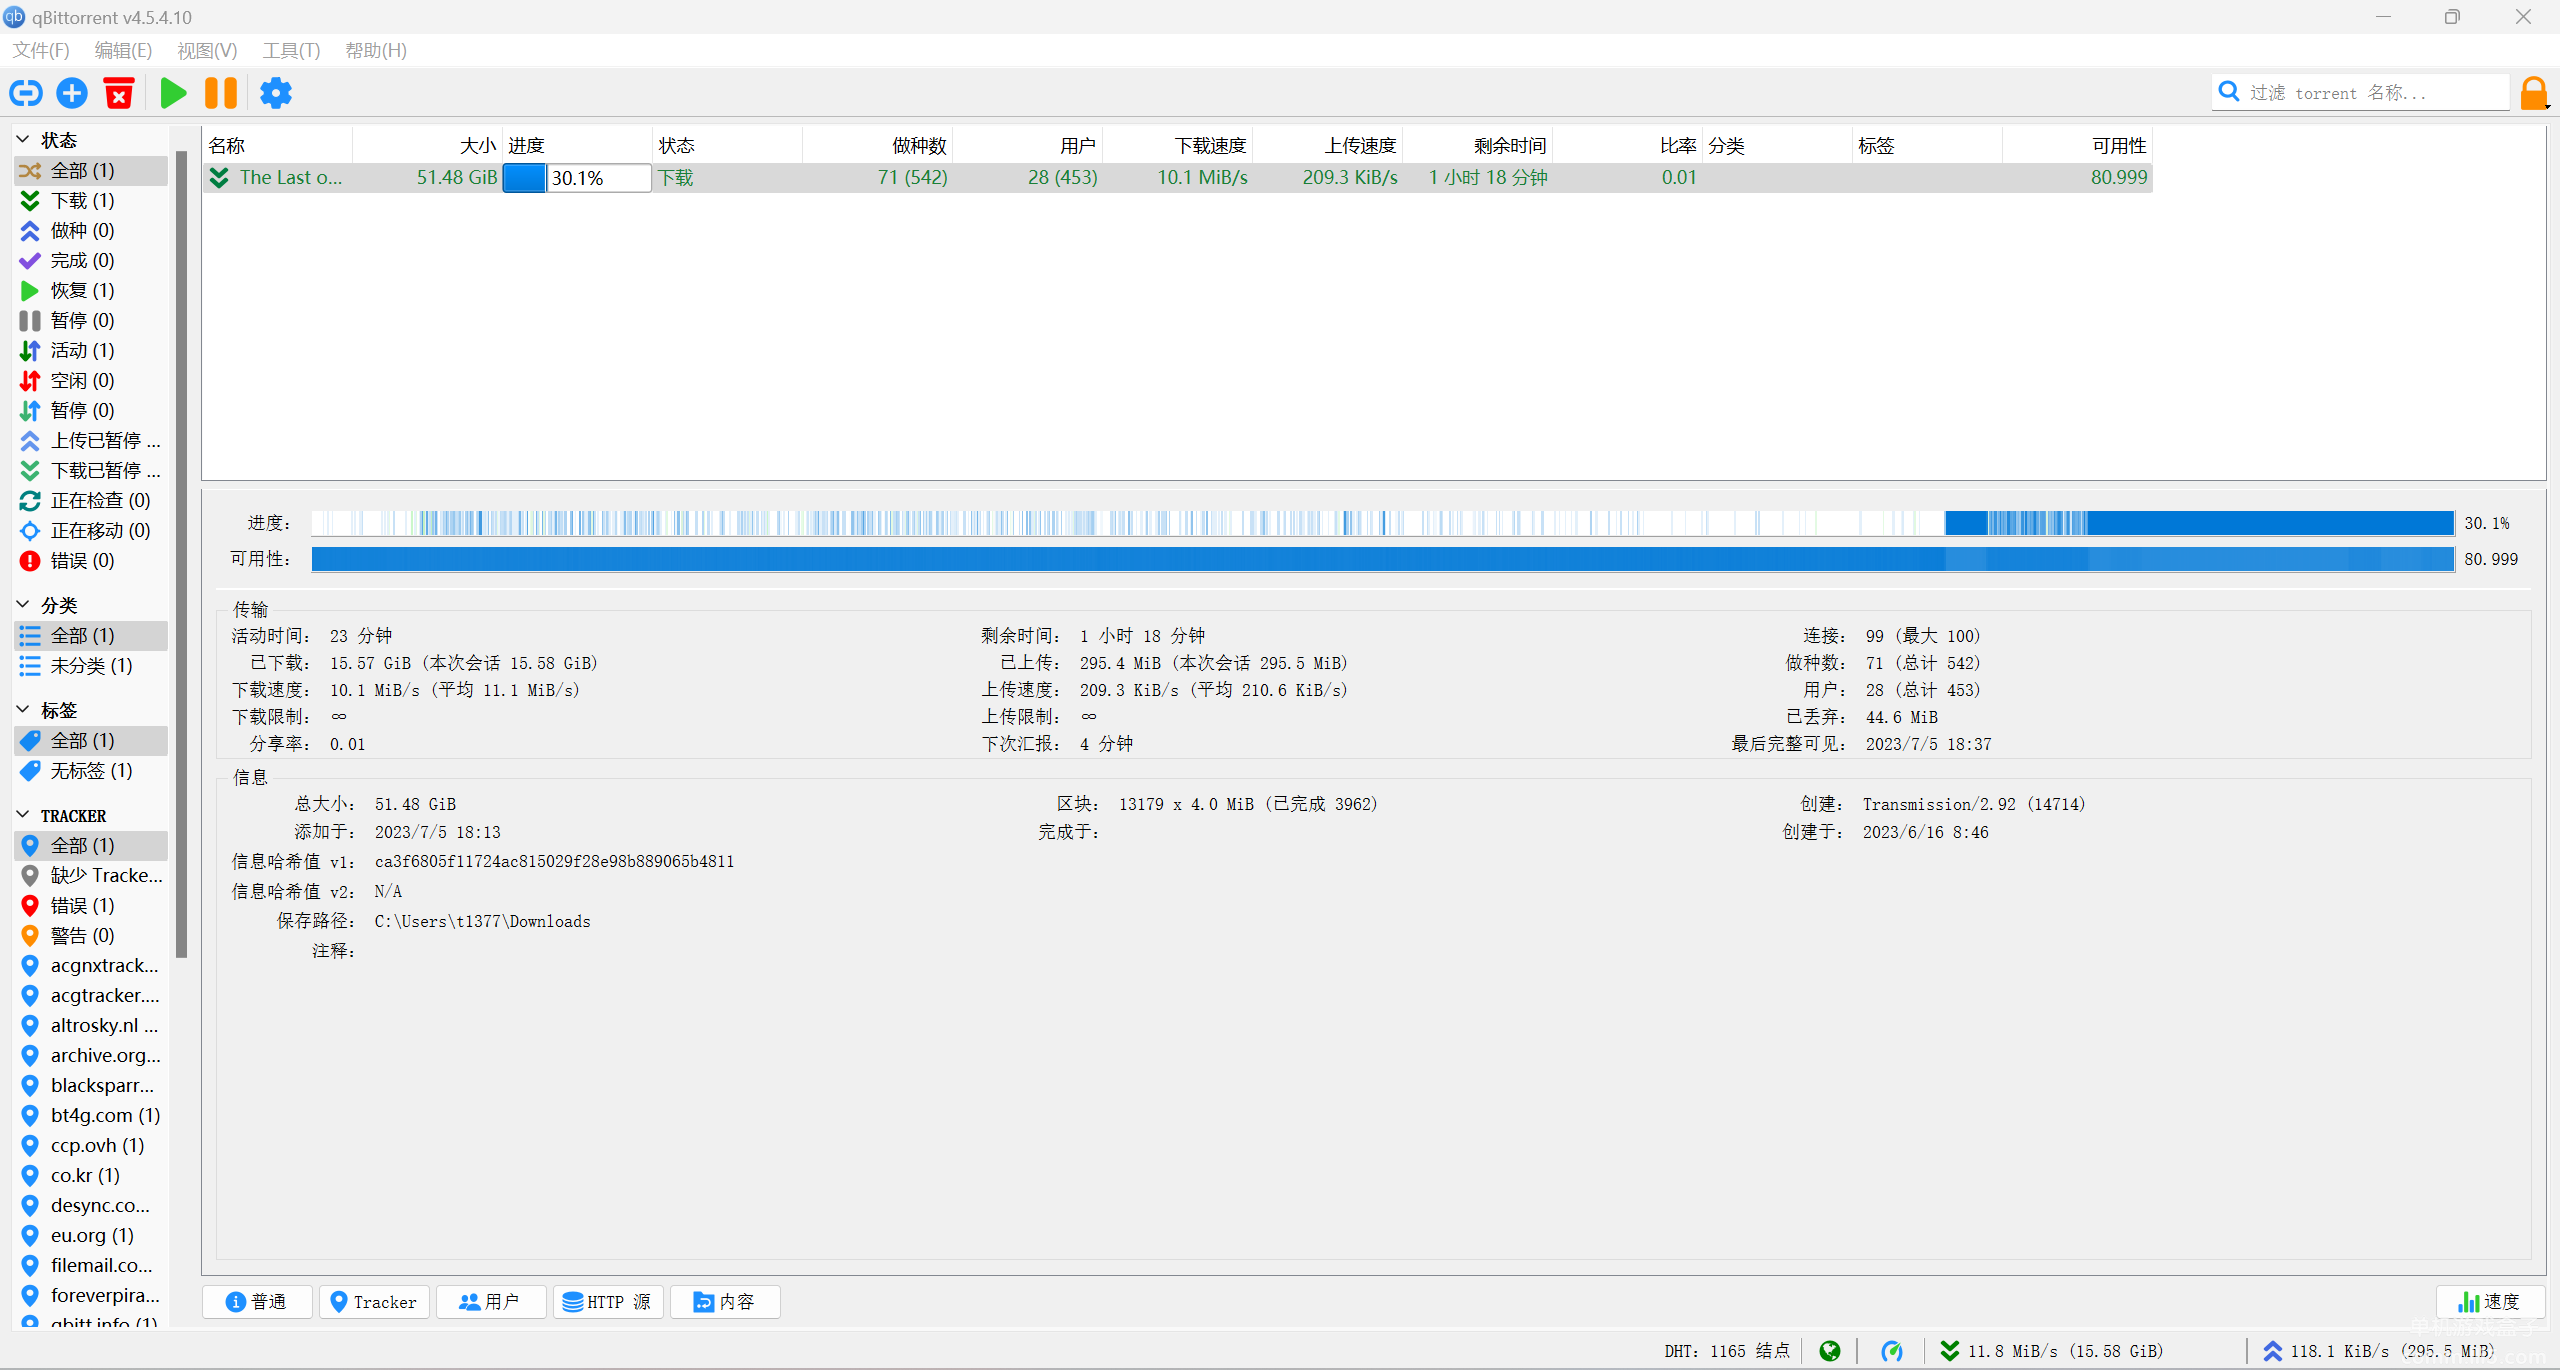Select 正在移动 (0) status filter
Screen dimensions: 2560x1370
tap(91, 530)
